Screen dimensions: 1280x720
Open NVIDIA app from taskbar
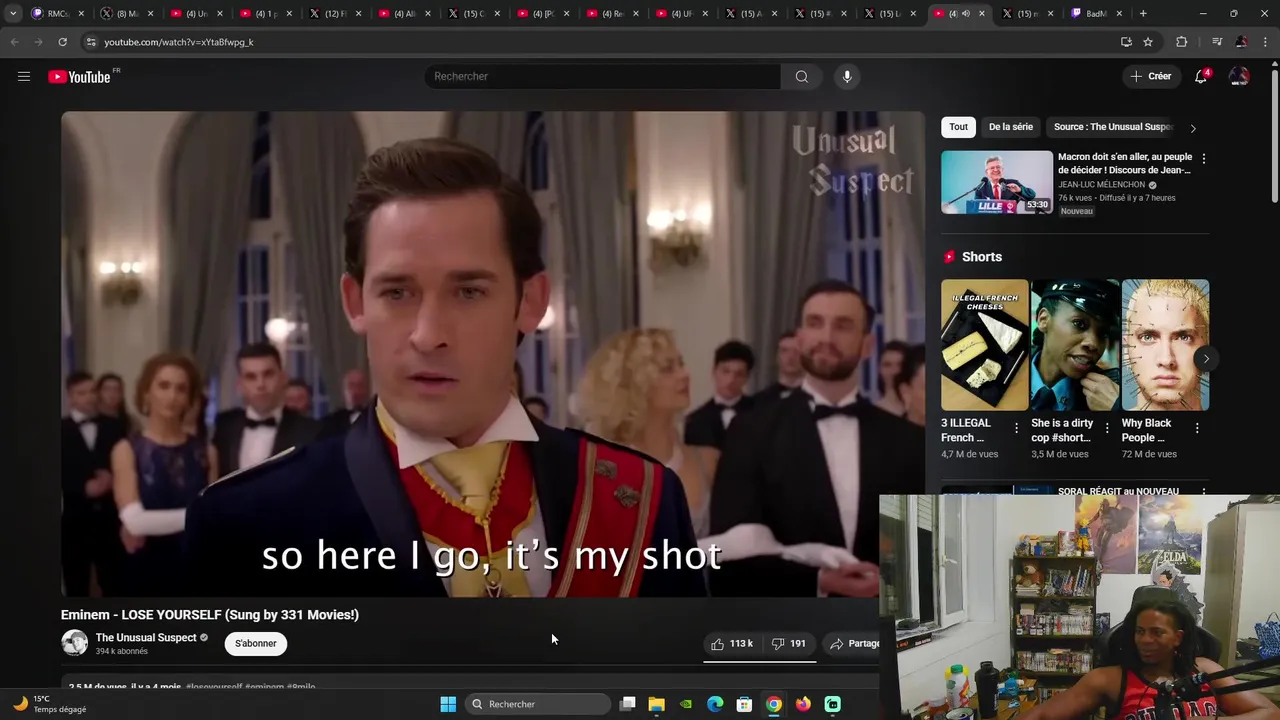[x=685, y=704]
